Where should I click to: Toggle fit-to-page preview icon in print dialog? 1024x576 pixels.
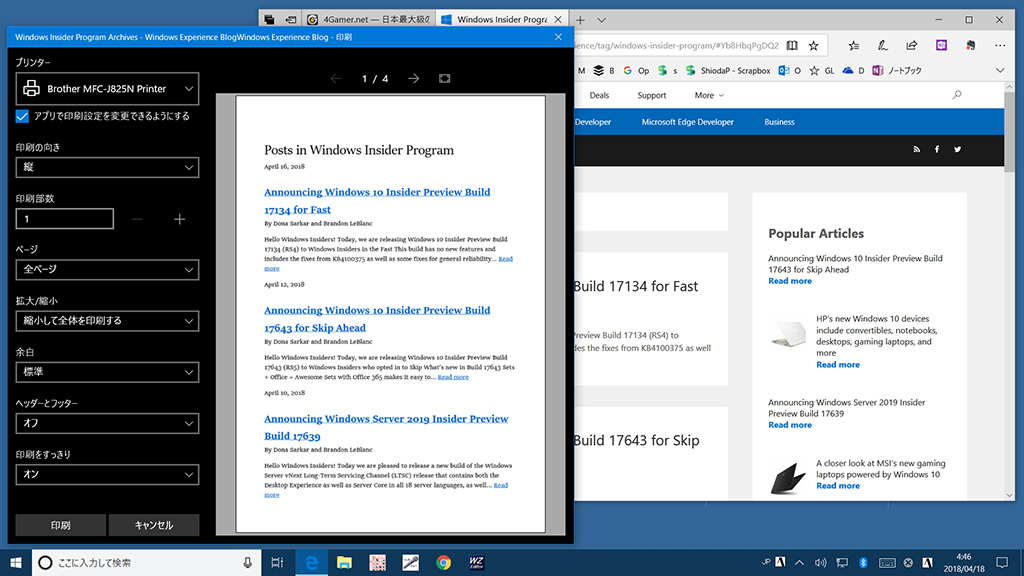pyautogui.click(x=445, y=78)
